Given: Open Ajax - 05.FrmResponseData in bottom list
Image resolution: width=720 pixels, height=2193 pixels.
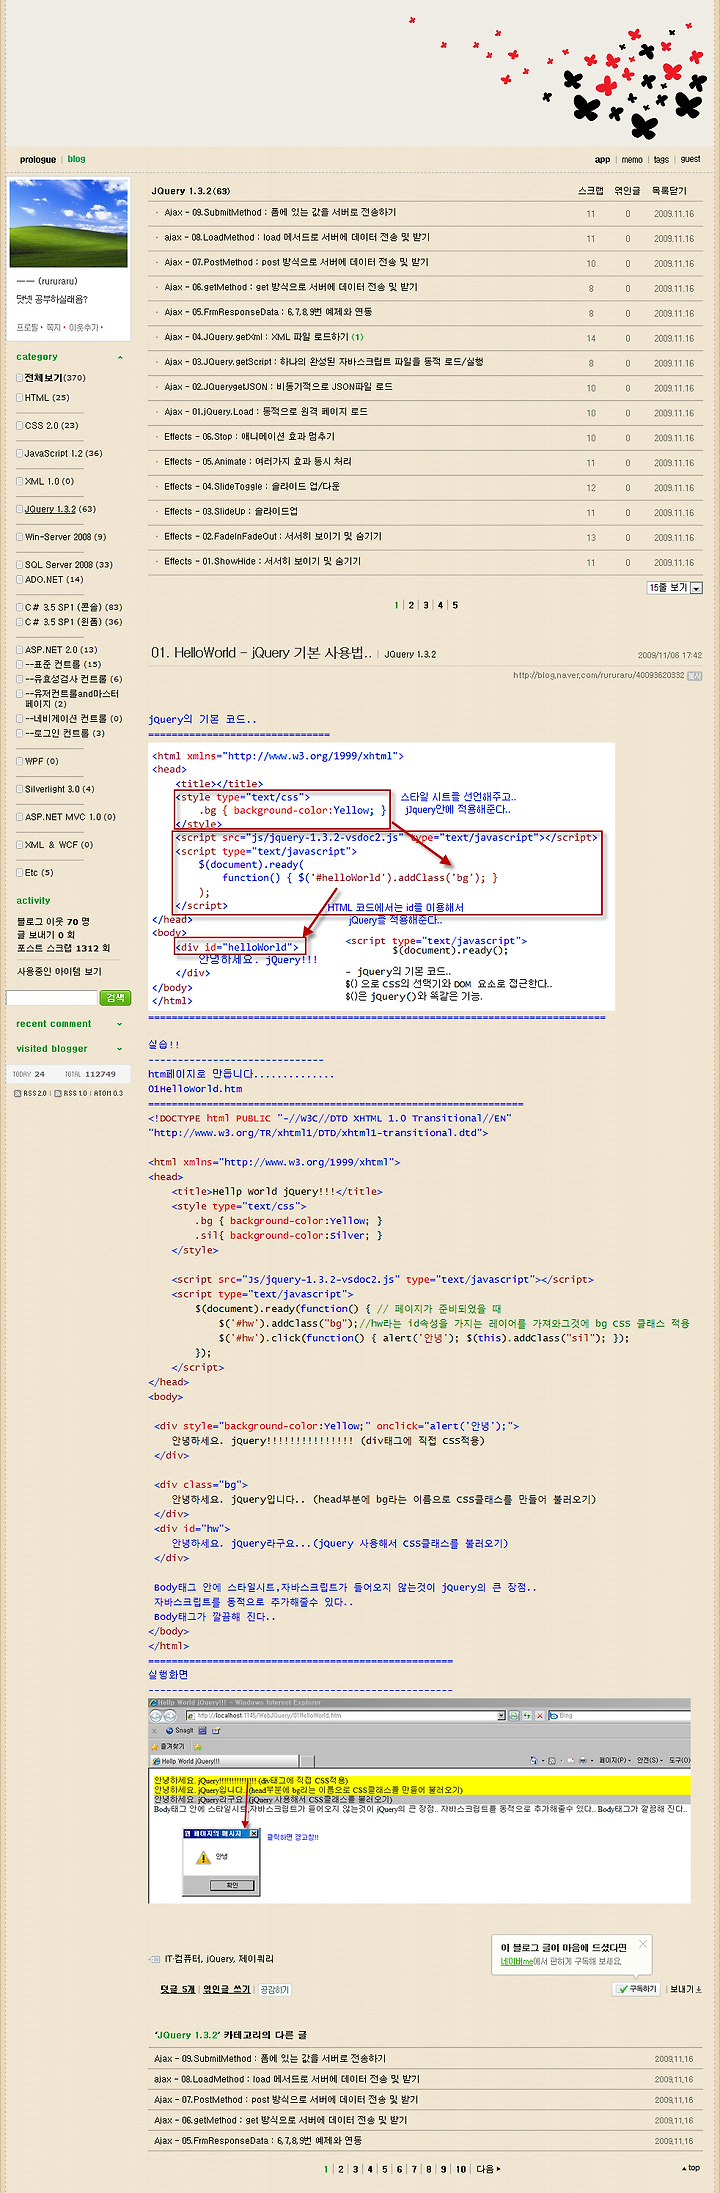Looking at the screenshot, I should click(258, 2141).
